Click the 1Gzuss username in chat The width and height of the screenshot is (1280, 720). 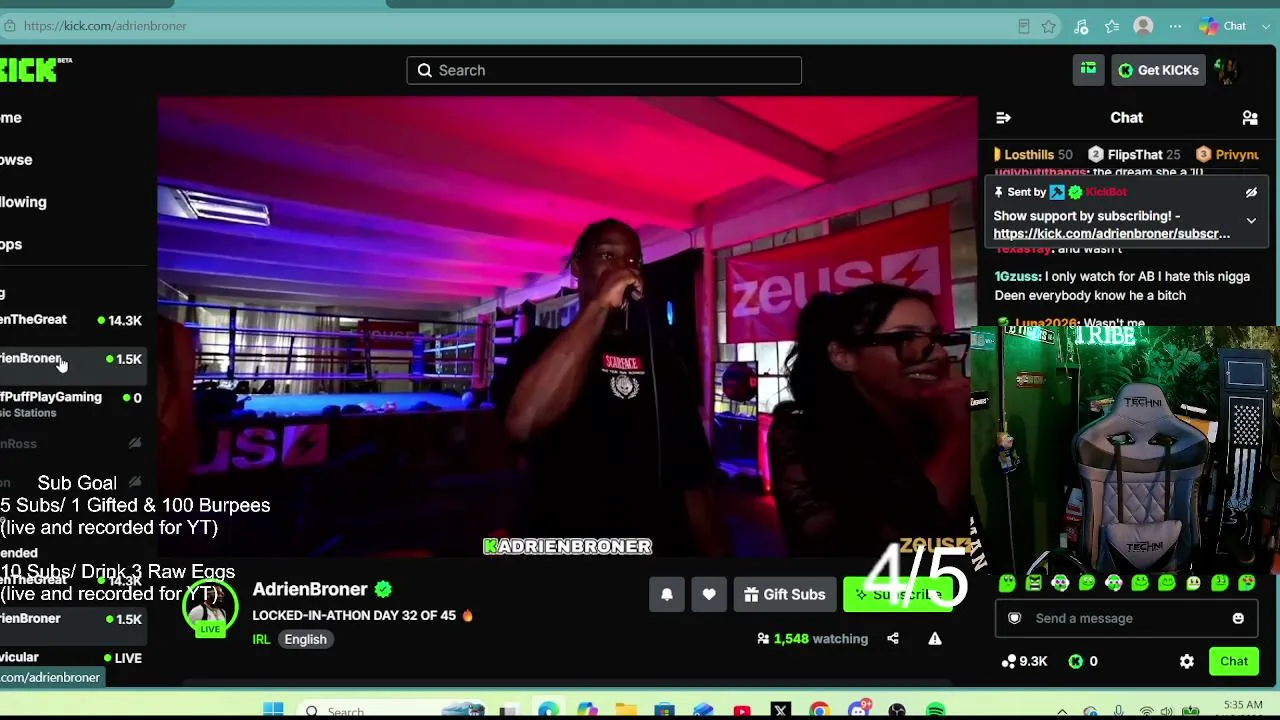coord(1017,277)
